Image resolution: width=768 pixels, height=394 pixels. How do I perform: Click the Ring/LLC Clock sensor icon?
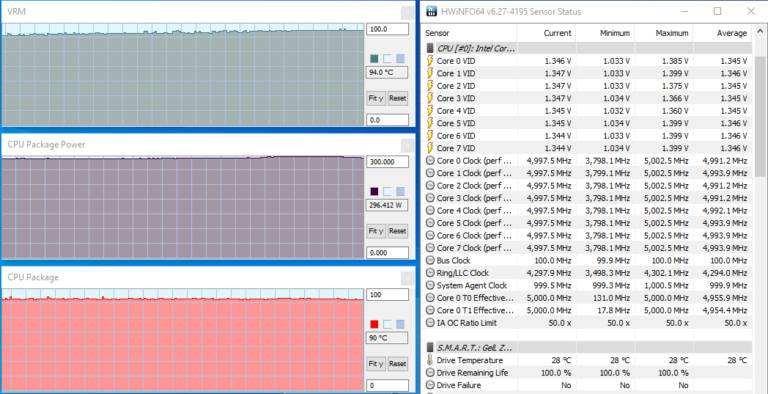430,273
